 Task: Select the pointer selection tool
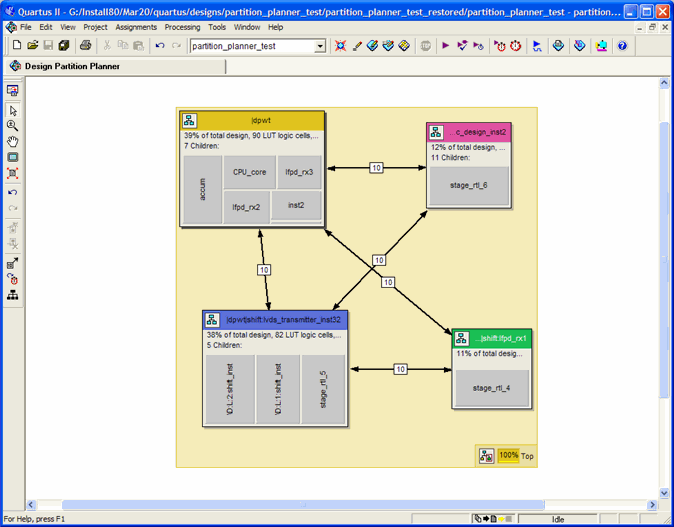12,110
